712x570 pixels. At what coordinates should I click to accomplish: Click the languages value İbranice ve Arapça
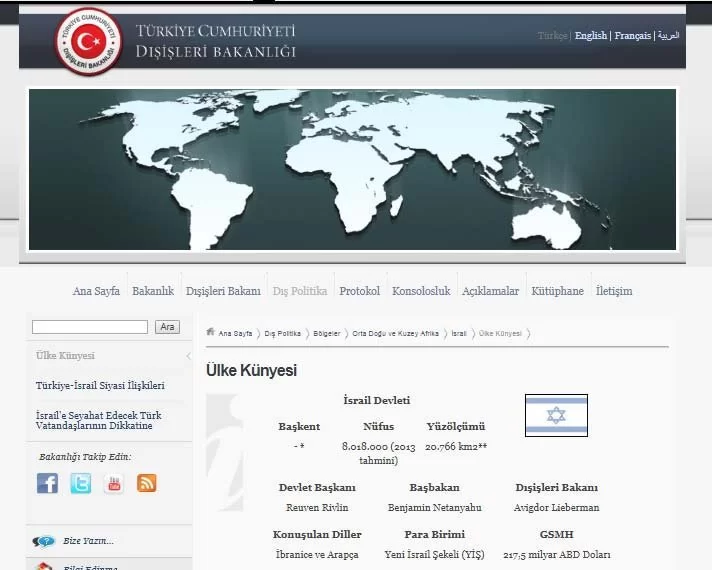[317, 555]
